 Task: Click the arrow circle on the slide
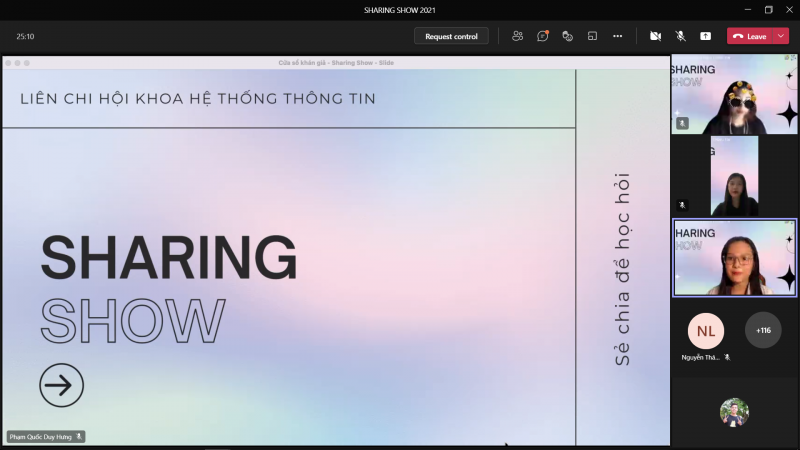click(x=61, y=385)
